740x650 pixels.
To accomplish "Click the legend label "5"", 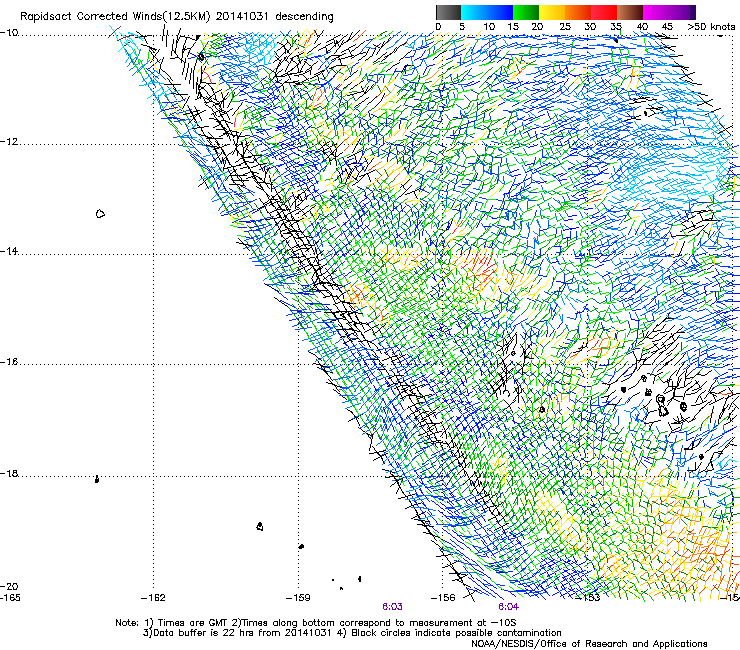I will tap(462, 27).
